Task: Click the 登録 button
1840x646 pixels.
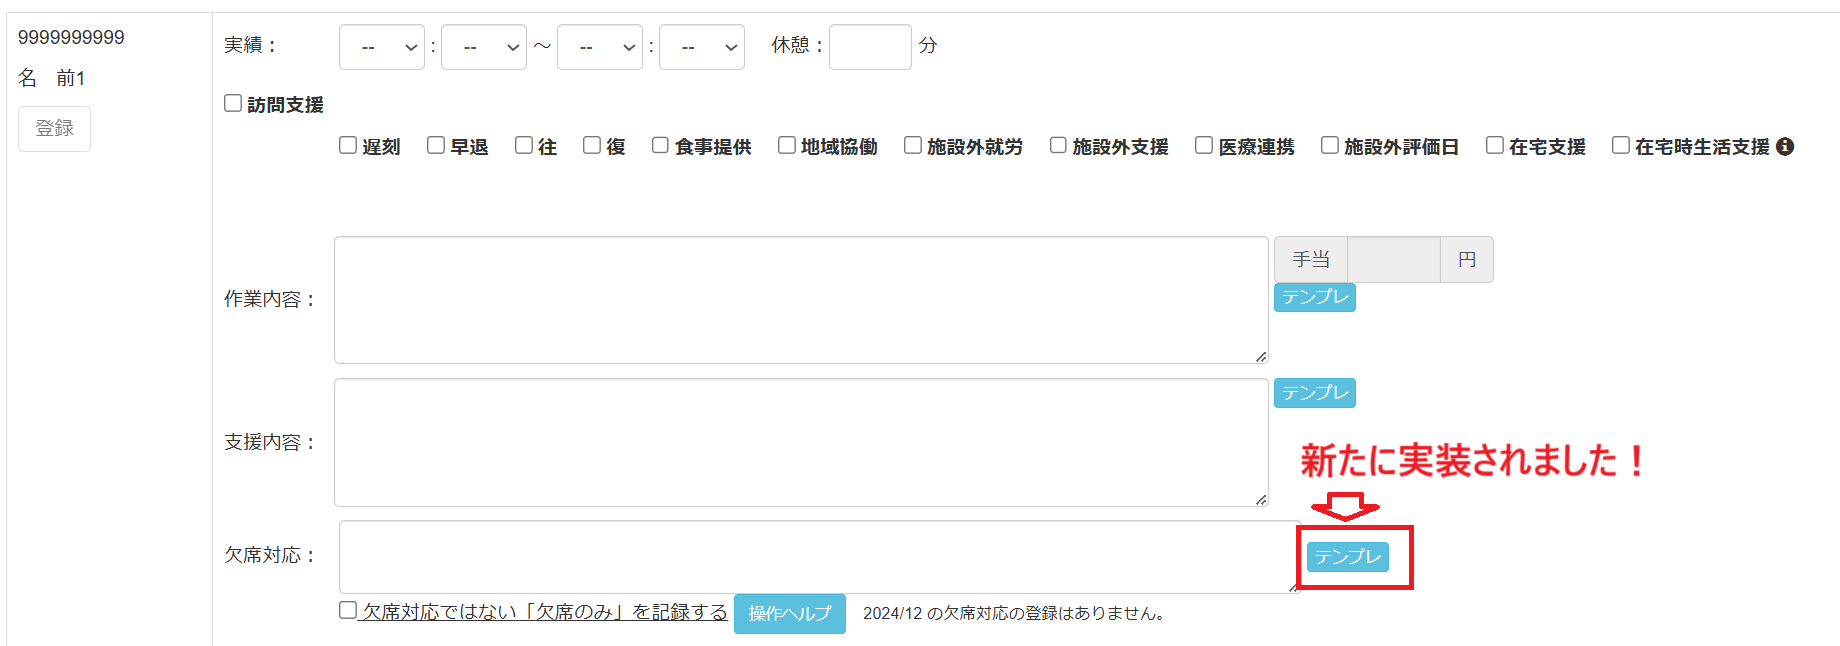Action: point(54,129)
